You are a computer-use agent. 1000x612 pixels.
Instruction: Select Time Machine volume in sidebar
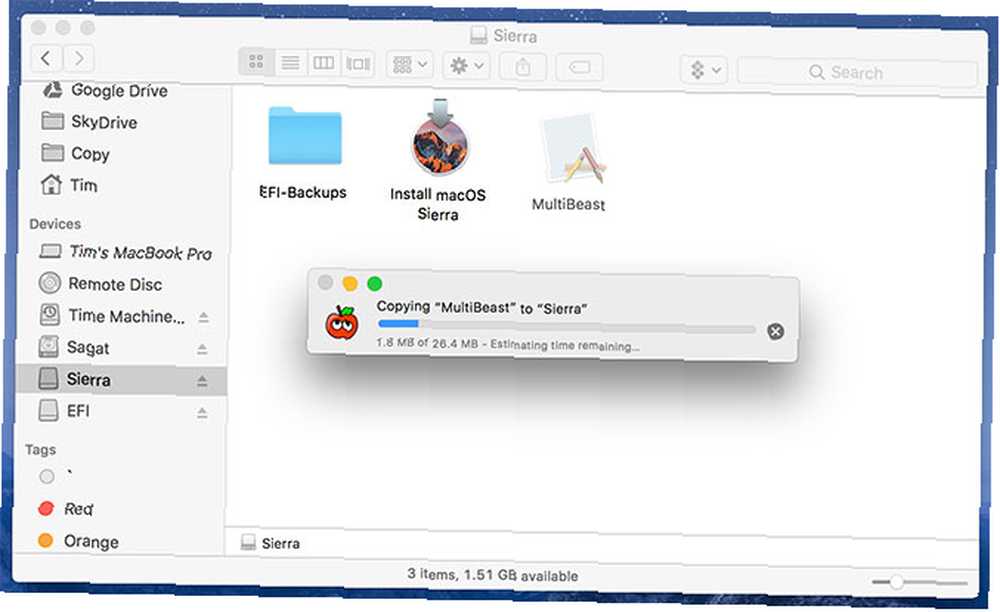click(112, 316)
